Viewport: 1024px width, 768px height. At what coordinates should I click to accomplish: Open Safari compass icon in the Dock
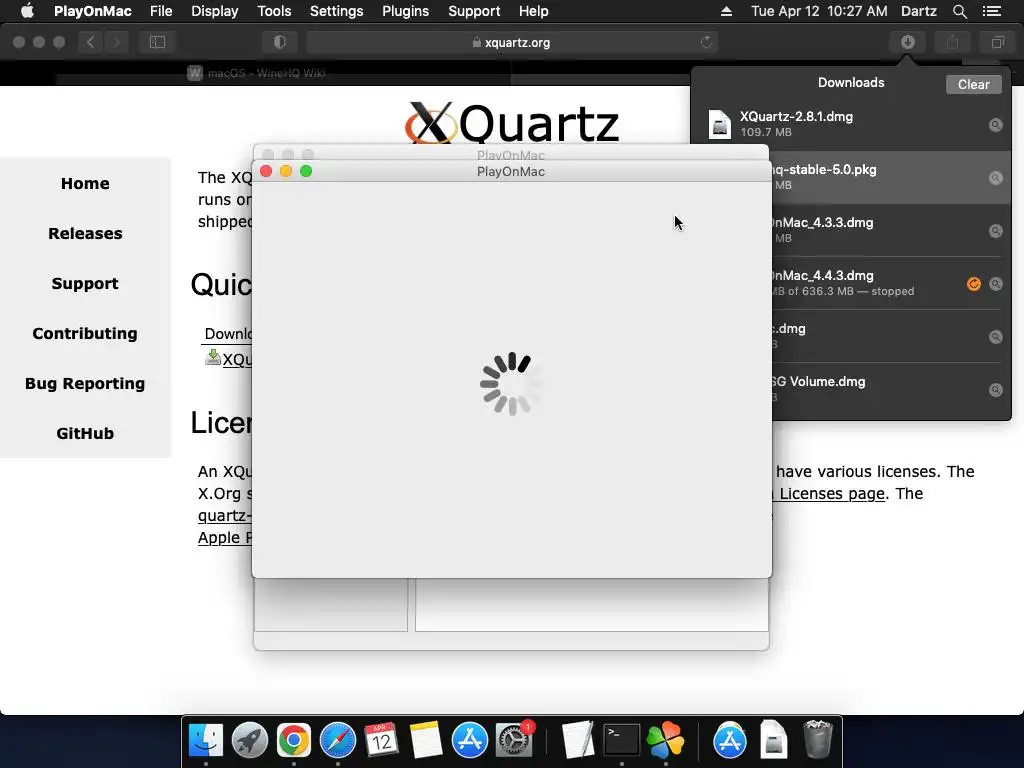[338, 741]
